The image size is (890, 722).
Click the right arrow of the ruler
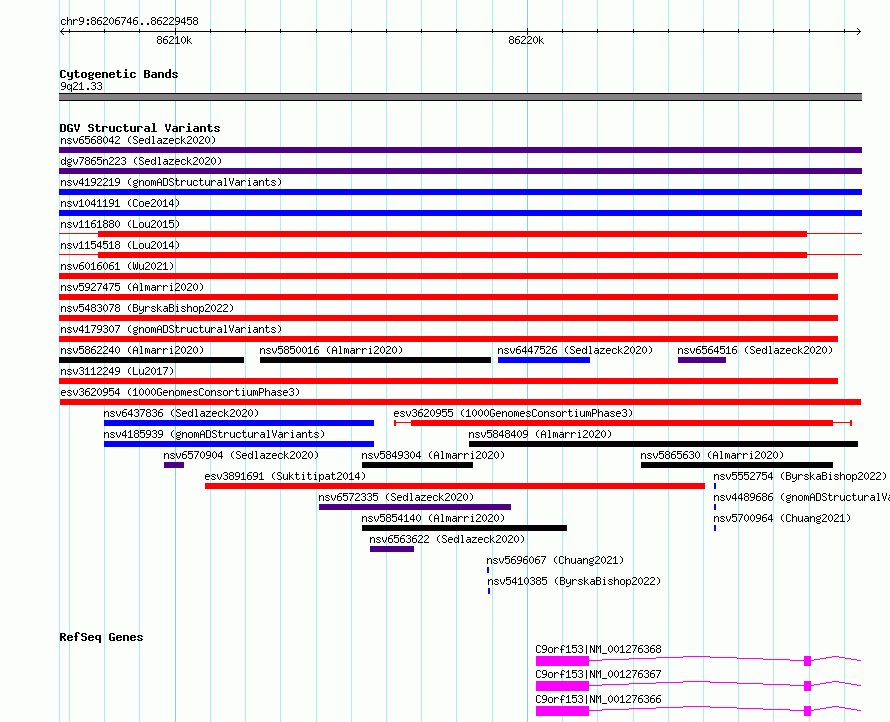tap(858, 32)
